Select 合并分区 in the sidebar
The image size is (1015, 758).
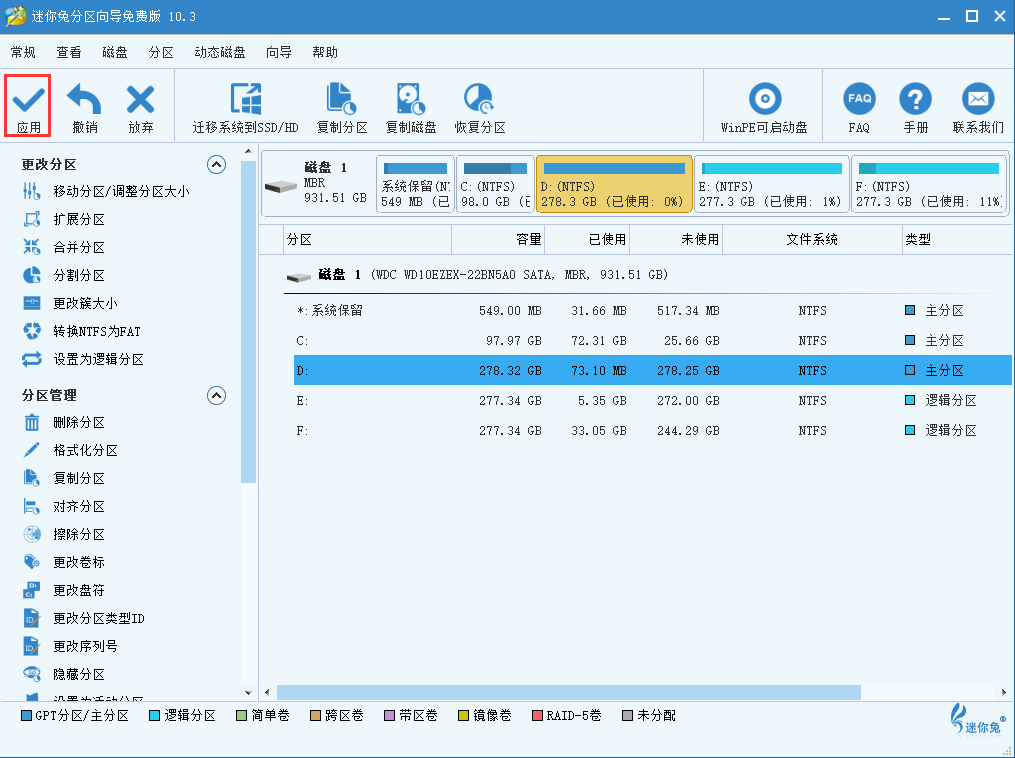(x=79, y=247)
